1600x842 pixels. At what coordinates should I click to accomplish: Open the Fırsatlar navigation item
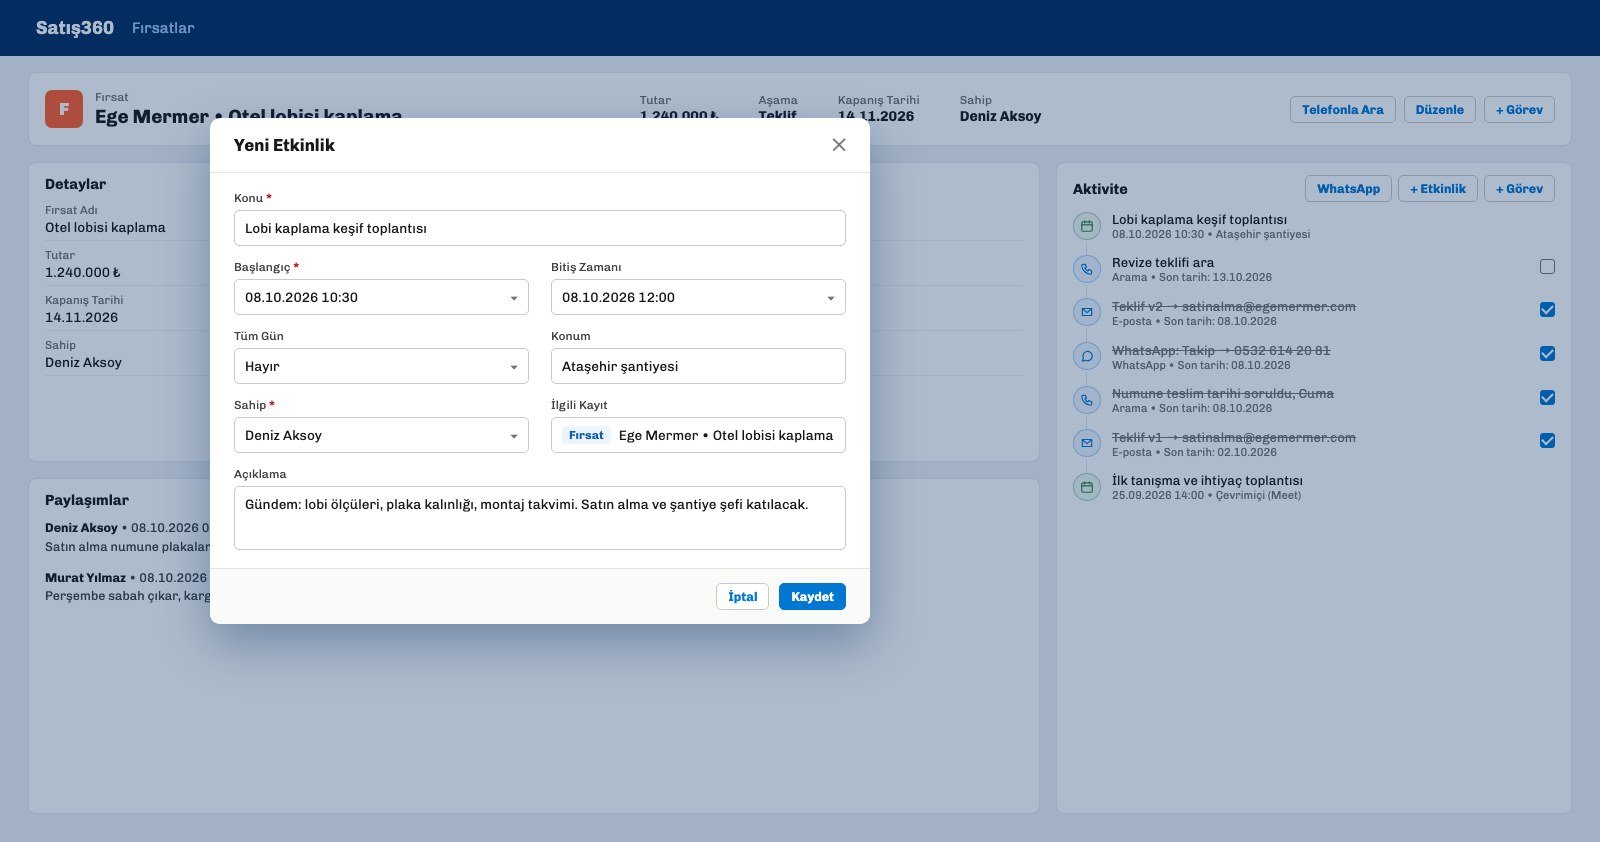(163, 28)
